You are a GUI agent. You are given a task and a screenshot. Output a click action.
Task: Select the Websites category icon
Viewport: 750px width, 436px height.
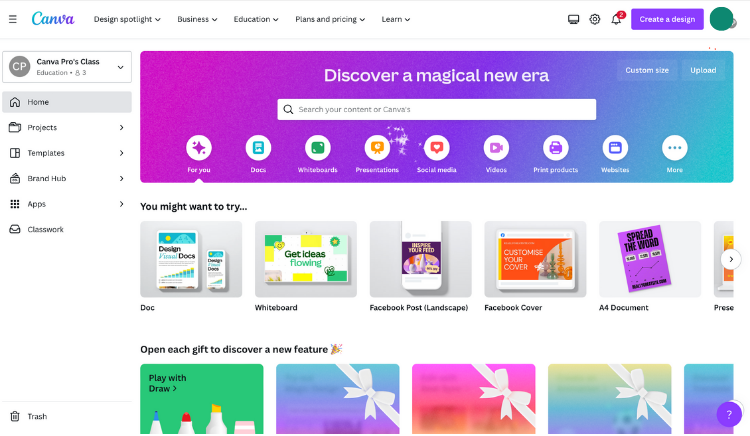coord(615,148)
